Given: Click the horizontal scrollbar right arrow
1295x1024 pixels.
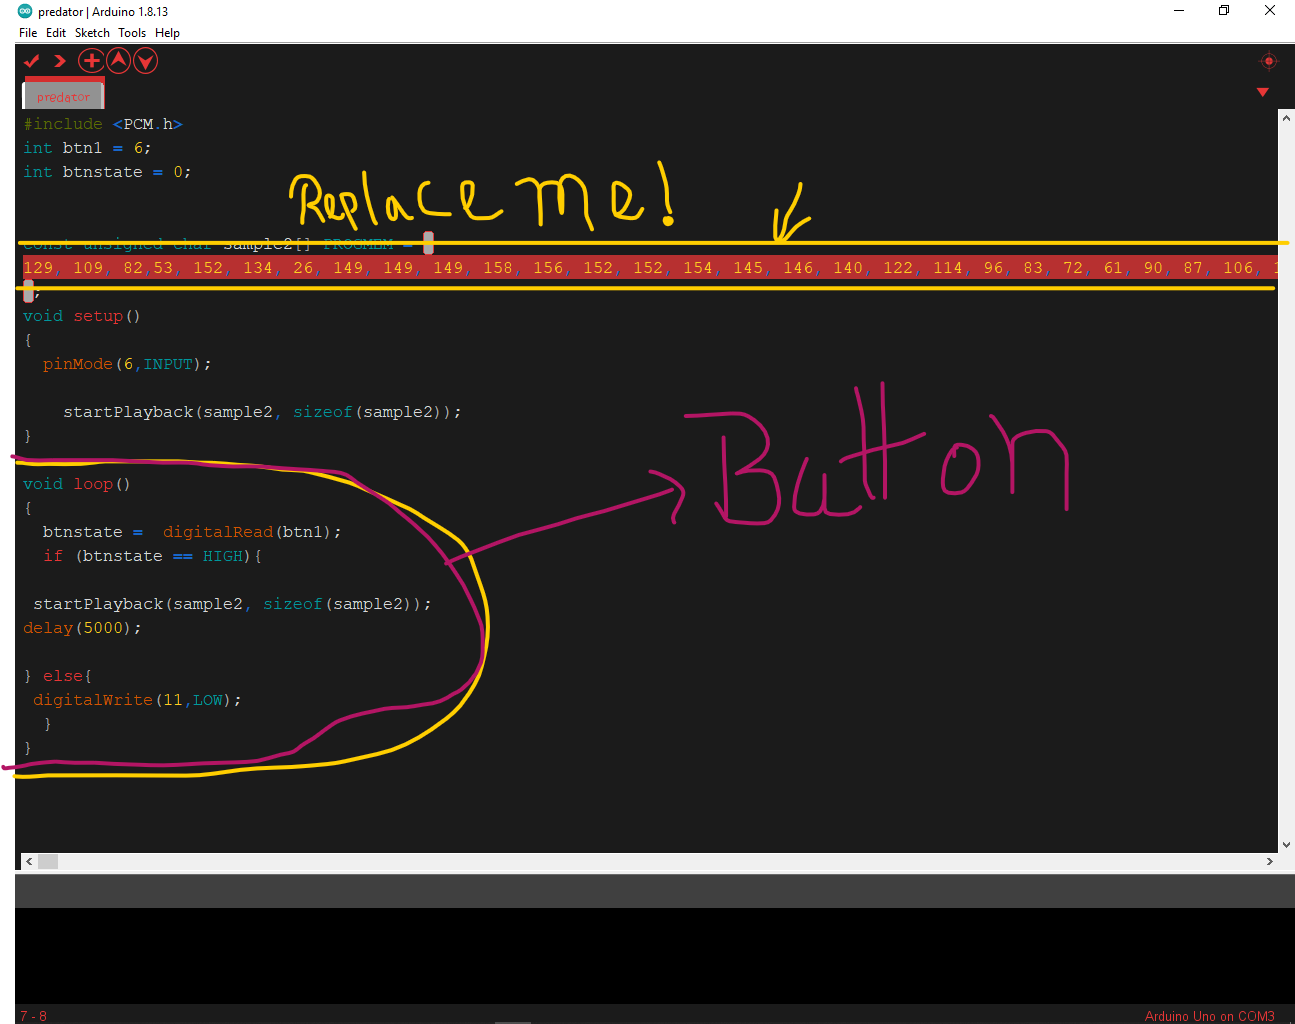Looking at the screenshot, I should point(1270,861).
